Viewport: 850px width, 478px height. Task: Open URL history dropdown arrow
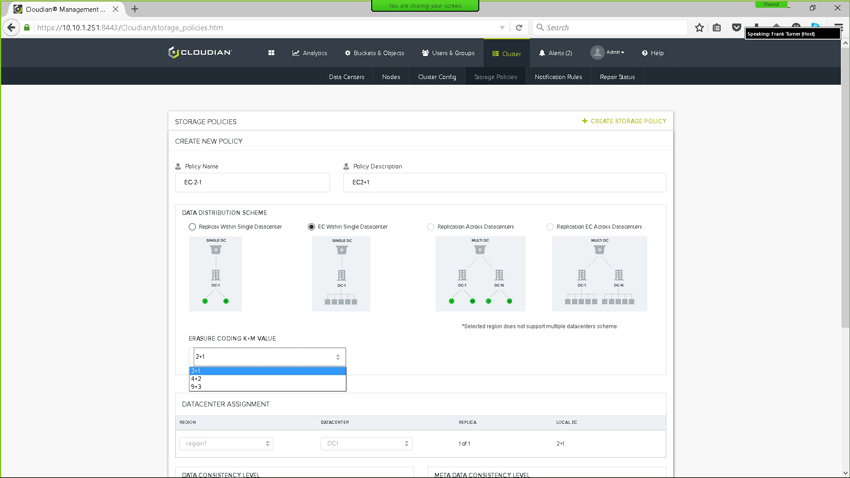(x=502, y=28)
